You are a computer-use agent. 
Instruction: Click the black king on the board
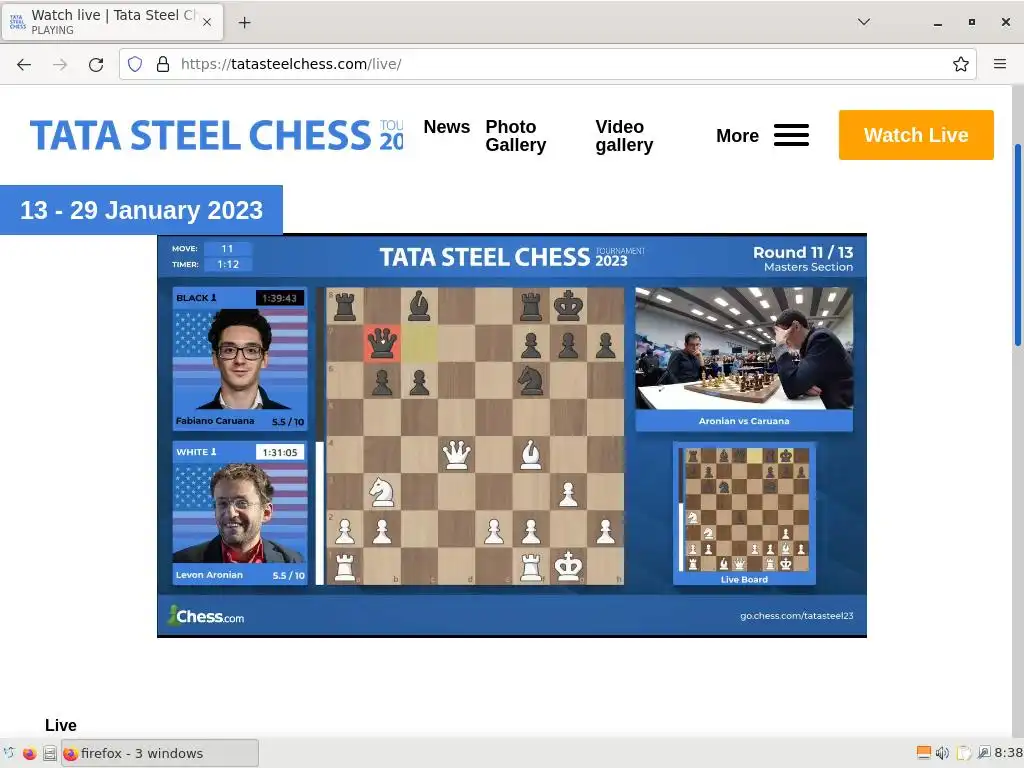pyautogui.click(x=568, y=306)
